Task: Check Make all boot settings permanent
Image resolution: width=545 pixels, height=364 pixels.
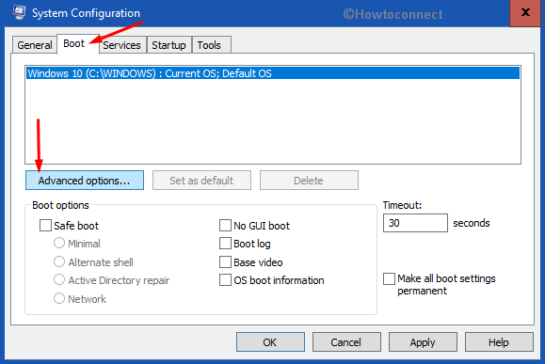Action: pos(389,279)
